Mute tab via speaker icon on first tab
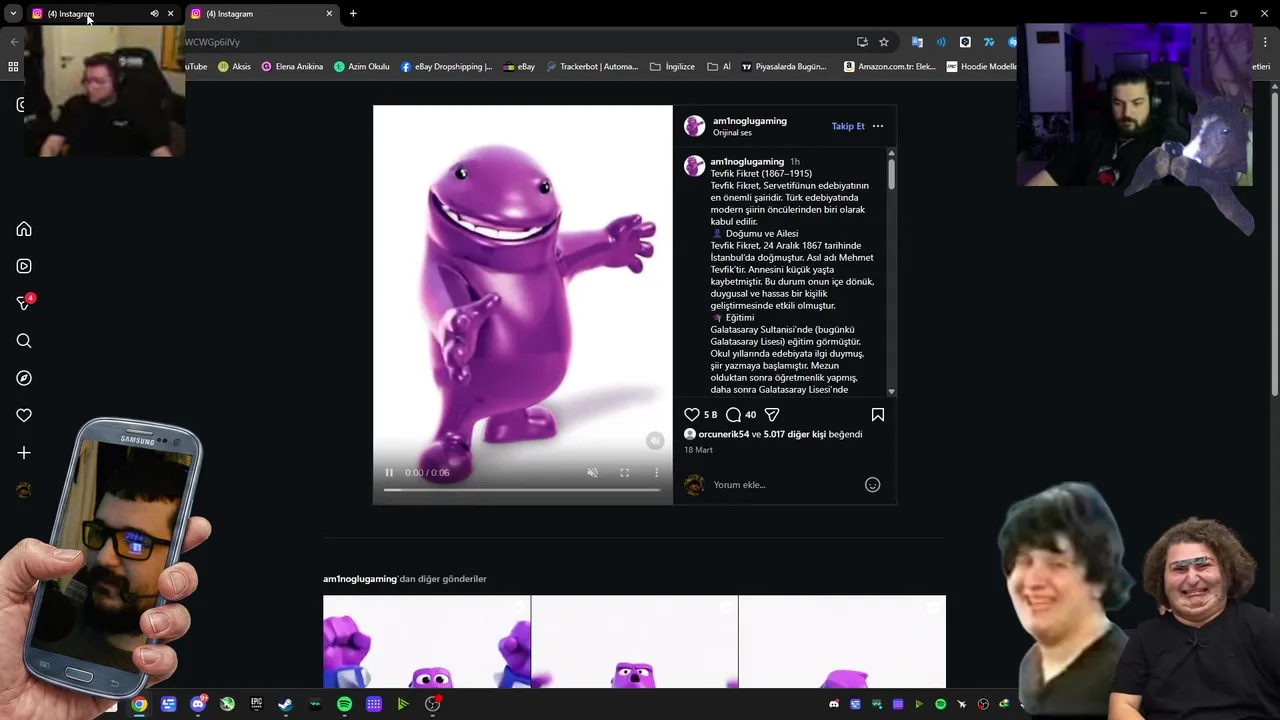Image resolution: width=1280 pixels, height=720 pixels. (154, 14)
